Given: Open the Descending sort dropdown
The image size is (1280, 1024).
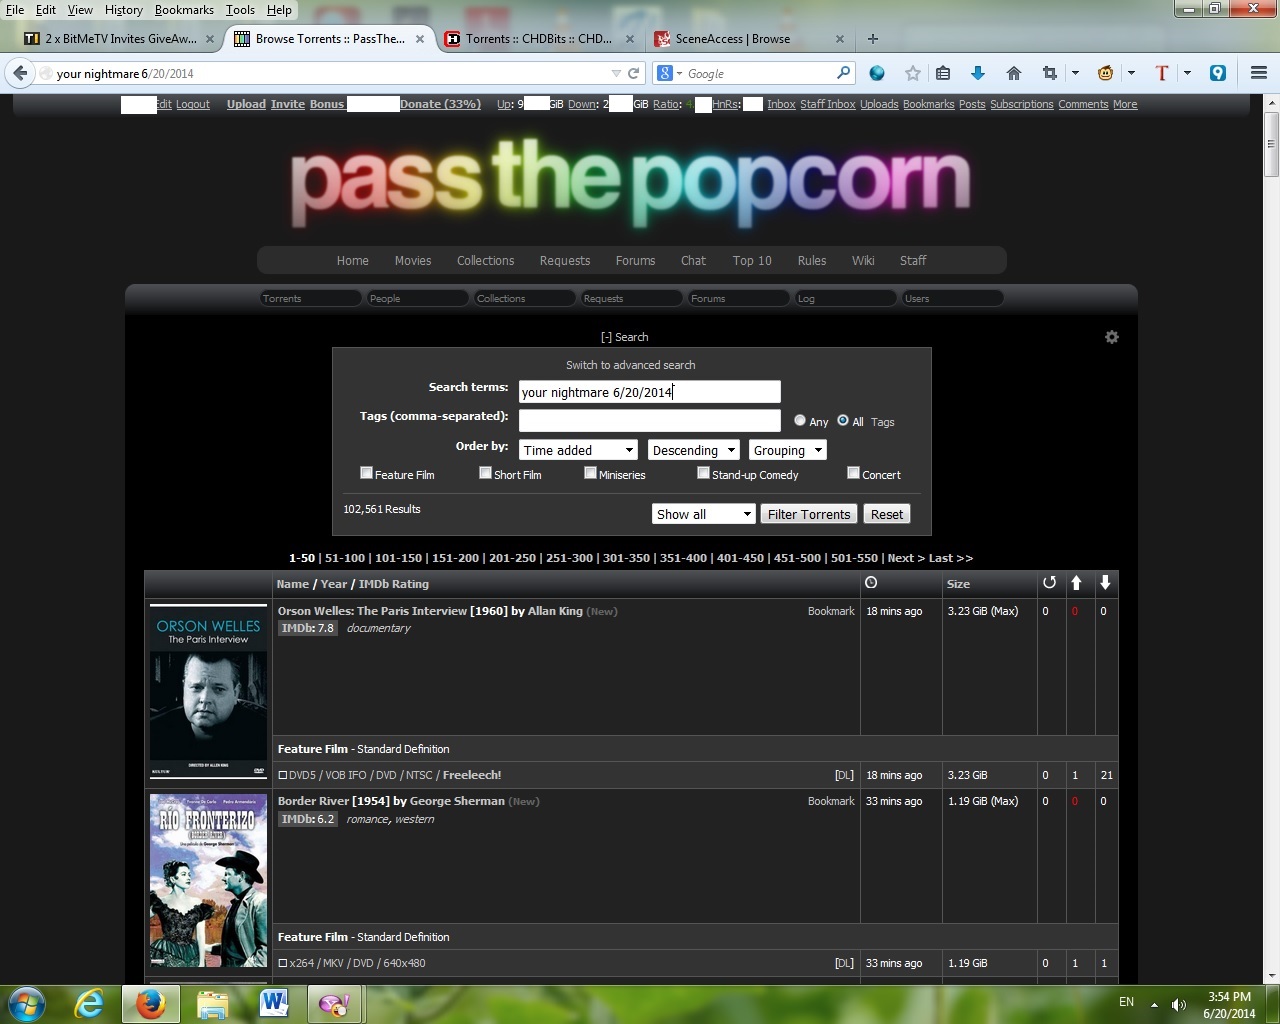Looking at the screenshot, I should [x=694, y=450].
